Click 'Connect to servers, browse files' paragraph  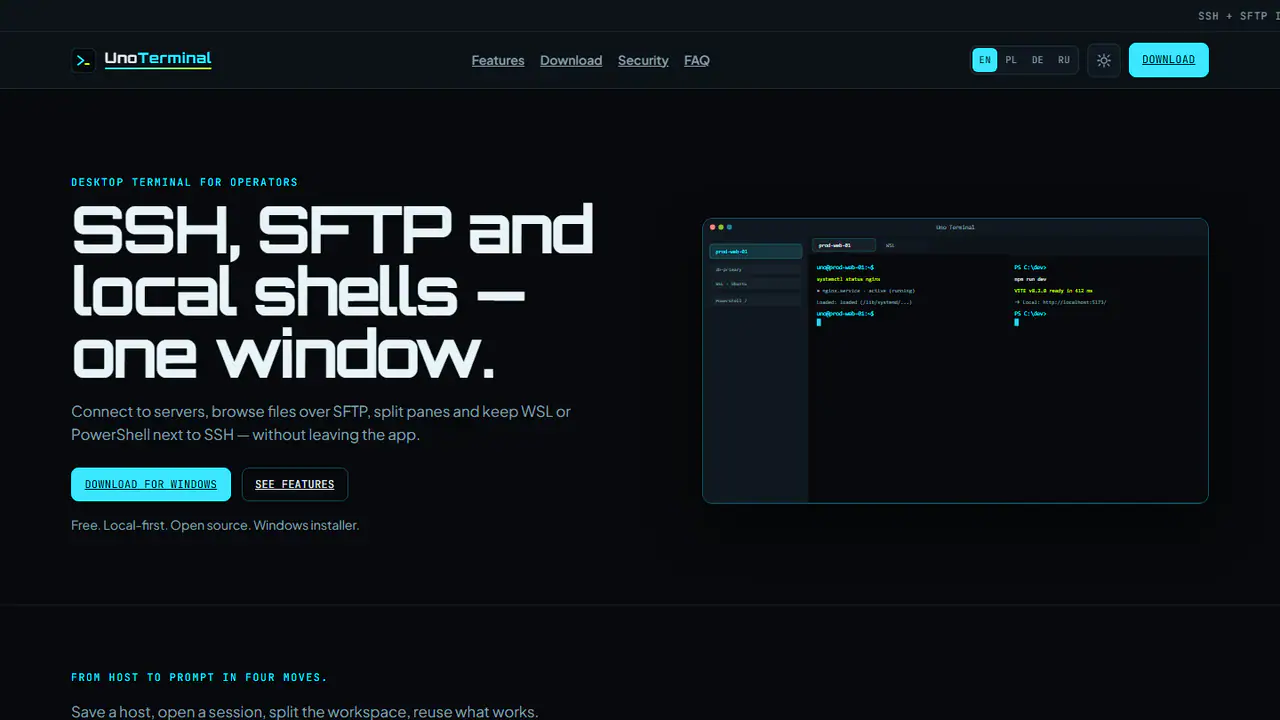point(321,423)
